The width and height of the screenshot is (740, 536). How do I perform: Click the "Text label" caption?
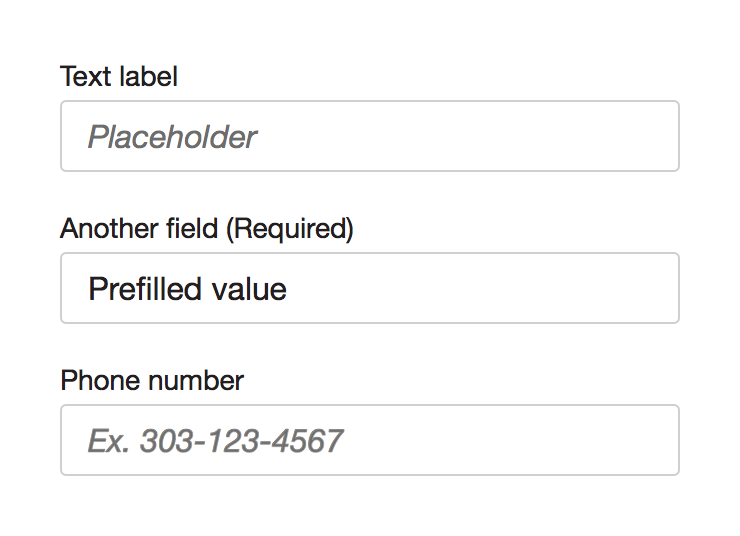(119, 77)
